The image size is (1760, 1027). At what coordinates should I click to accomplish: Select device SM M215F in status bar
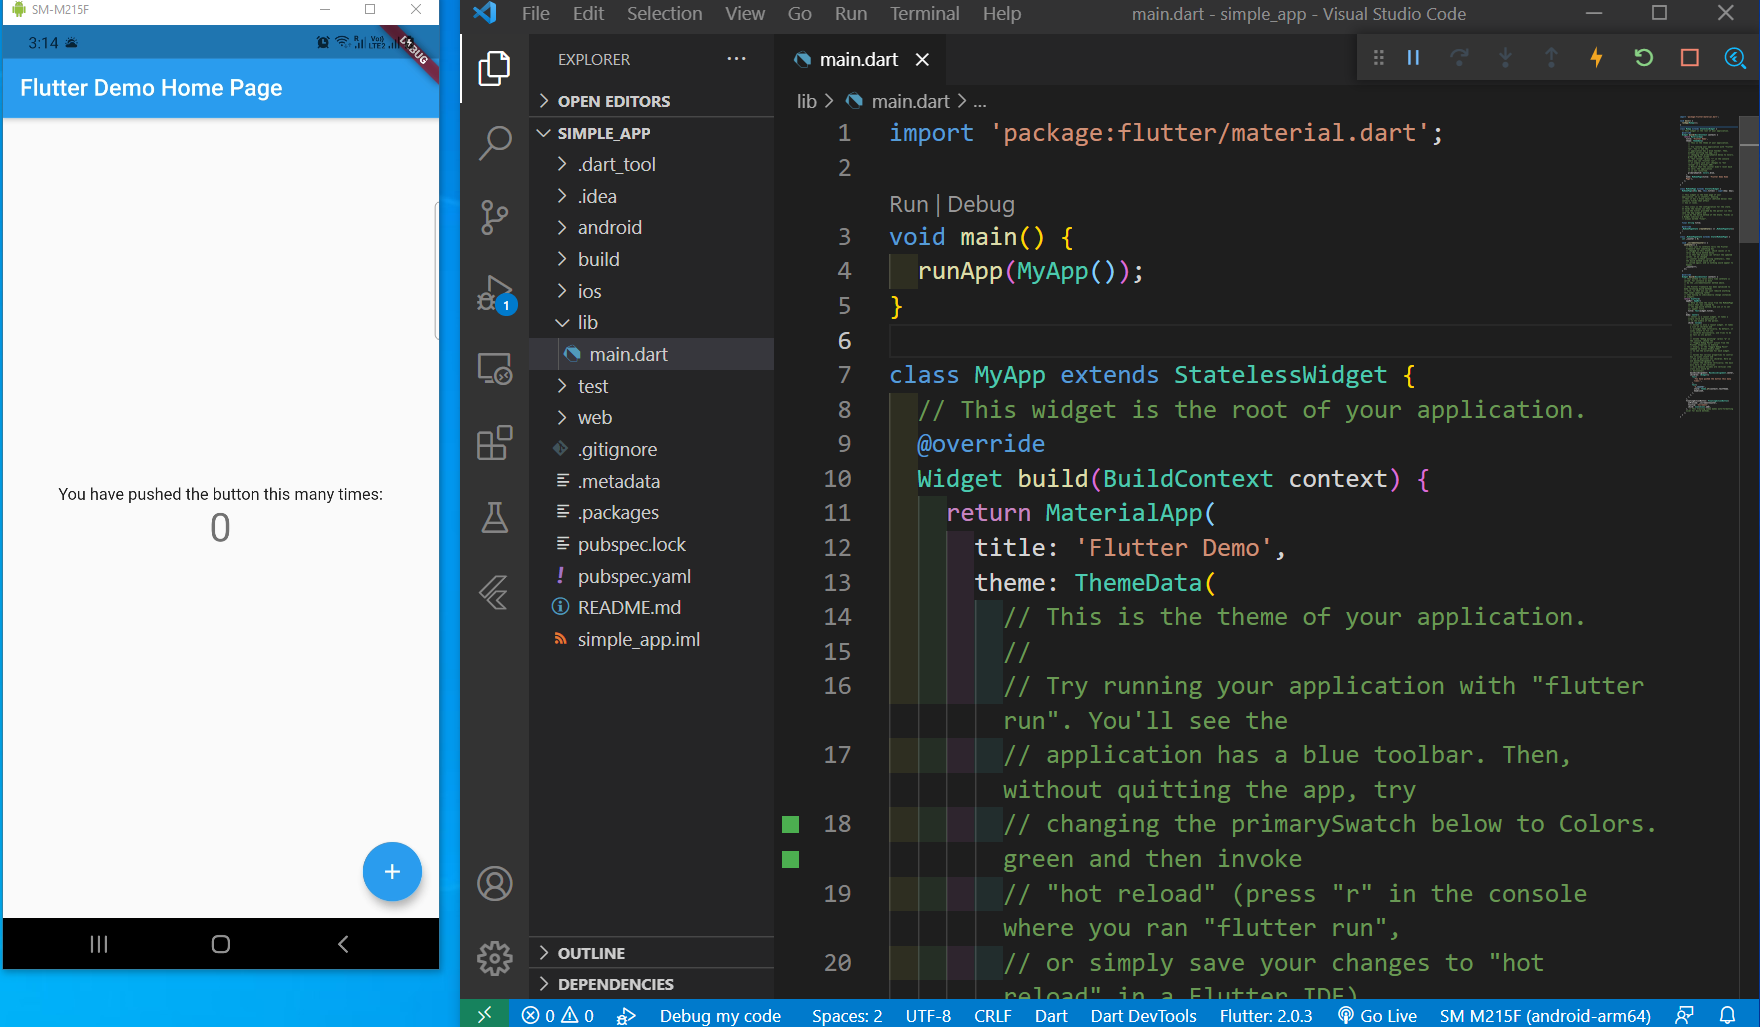(x=1544, y=1015)
